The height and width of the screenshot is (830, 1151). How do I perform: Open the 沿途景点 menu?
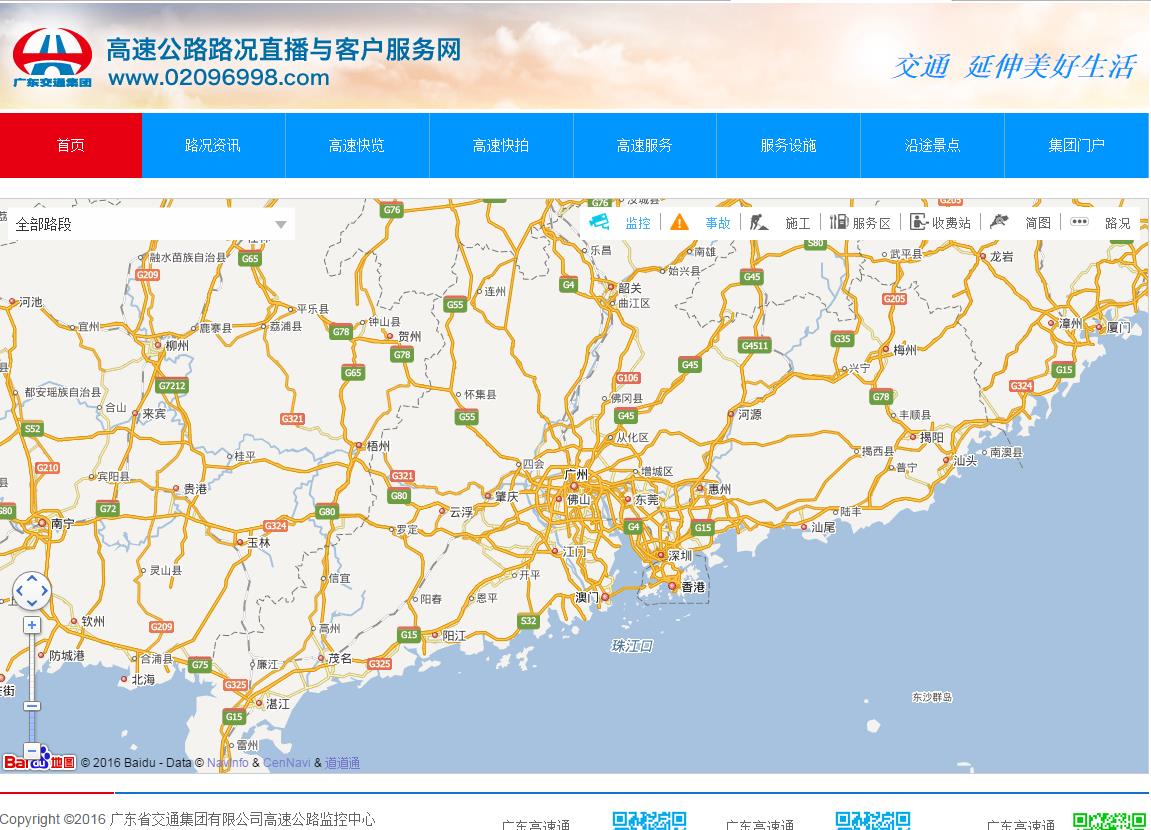click(932, 145)
